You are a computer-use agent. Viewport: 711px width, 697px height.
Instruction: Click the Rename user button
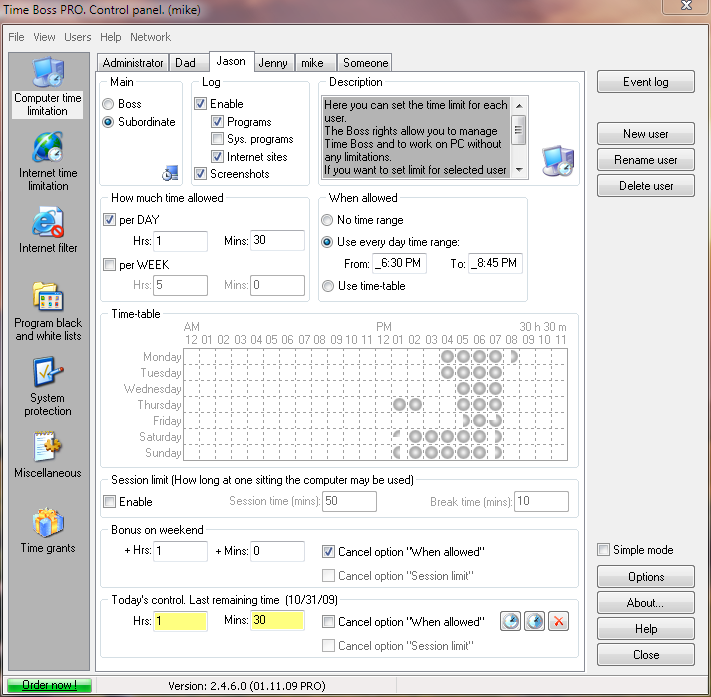646,160
